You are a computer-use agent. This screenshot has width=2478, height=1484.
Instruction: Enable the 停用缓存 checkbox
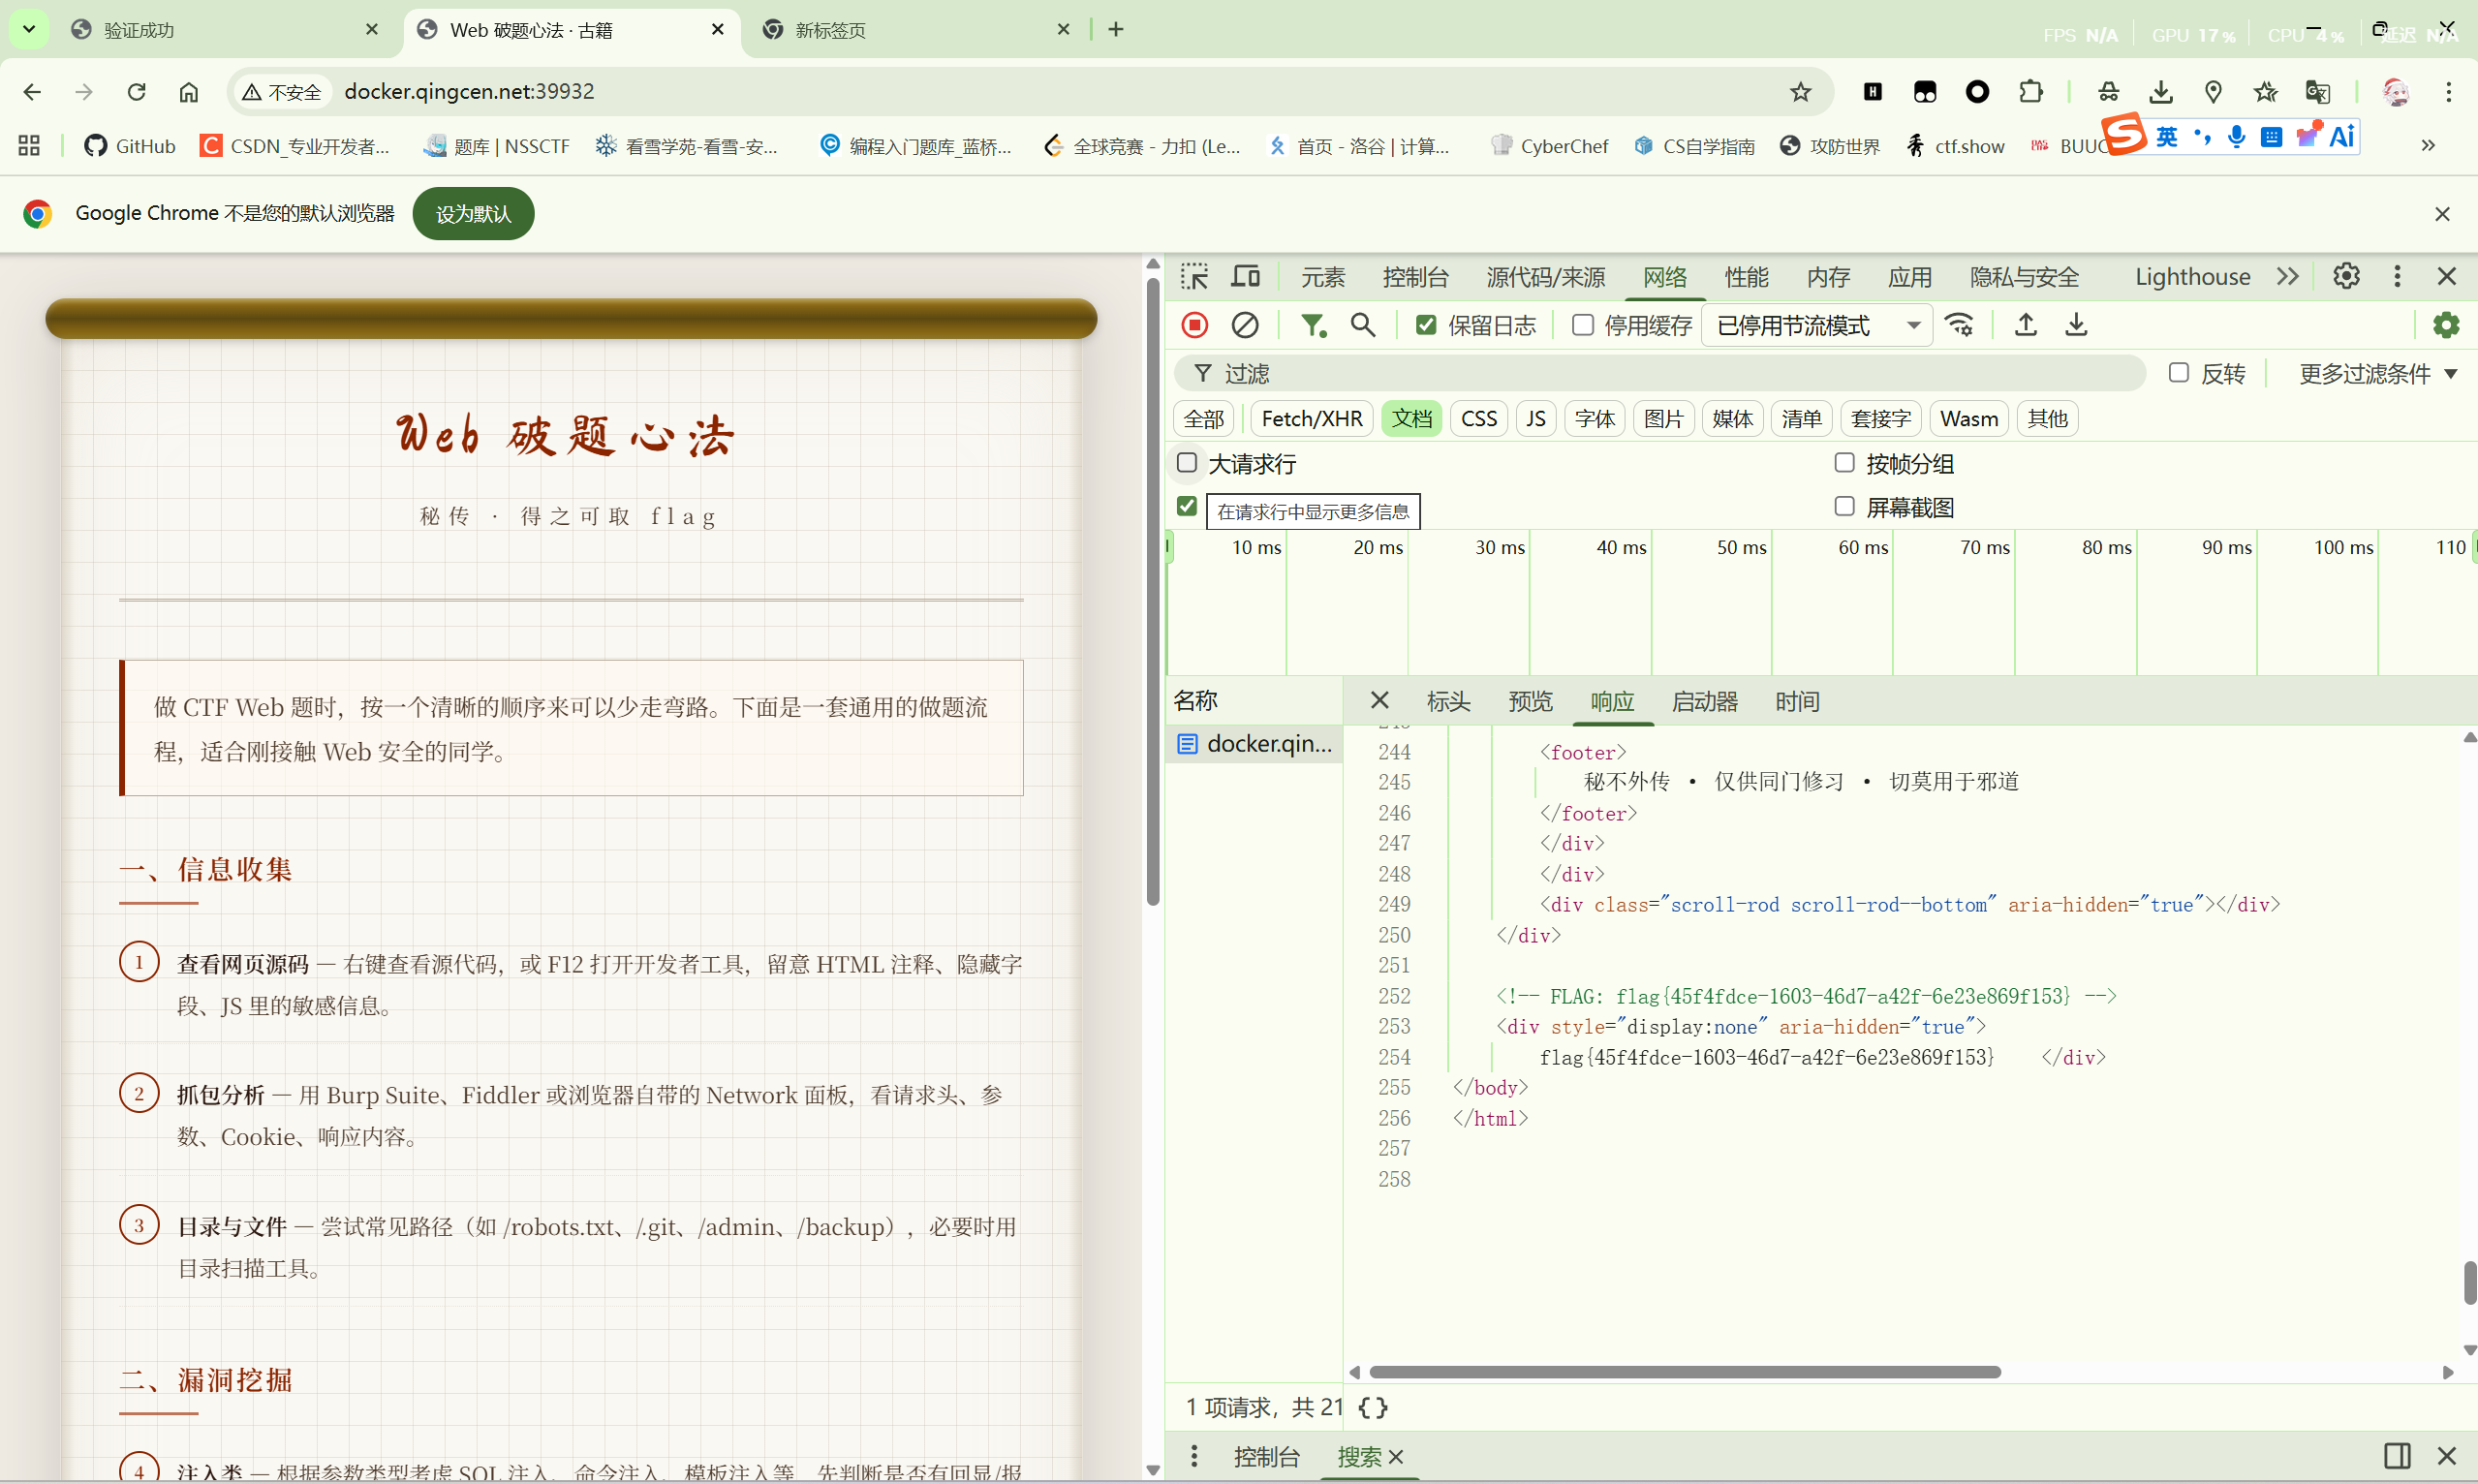[1582, 325]
